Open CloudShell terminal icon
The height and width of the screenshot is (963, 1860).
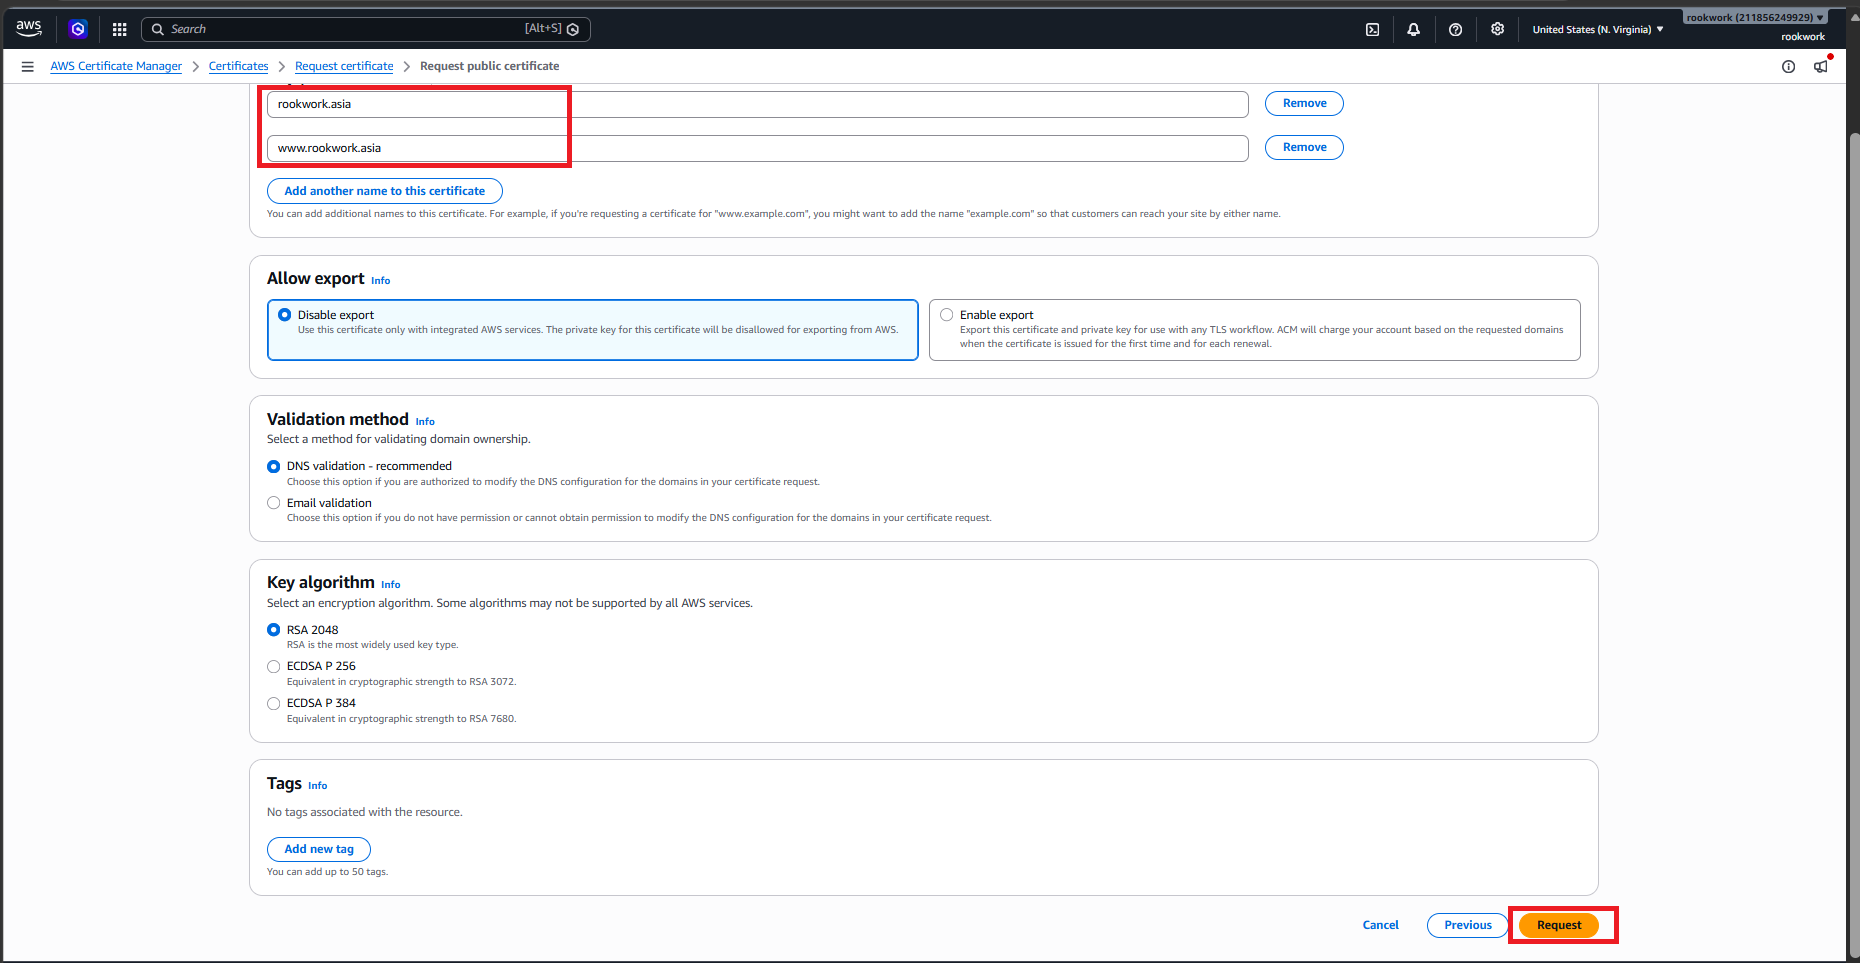(1373, 30)
